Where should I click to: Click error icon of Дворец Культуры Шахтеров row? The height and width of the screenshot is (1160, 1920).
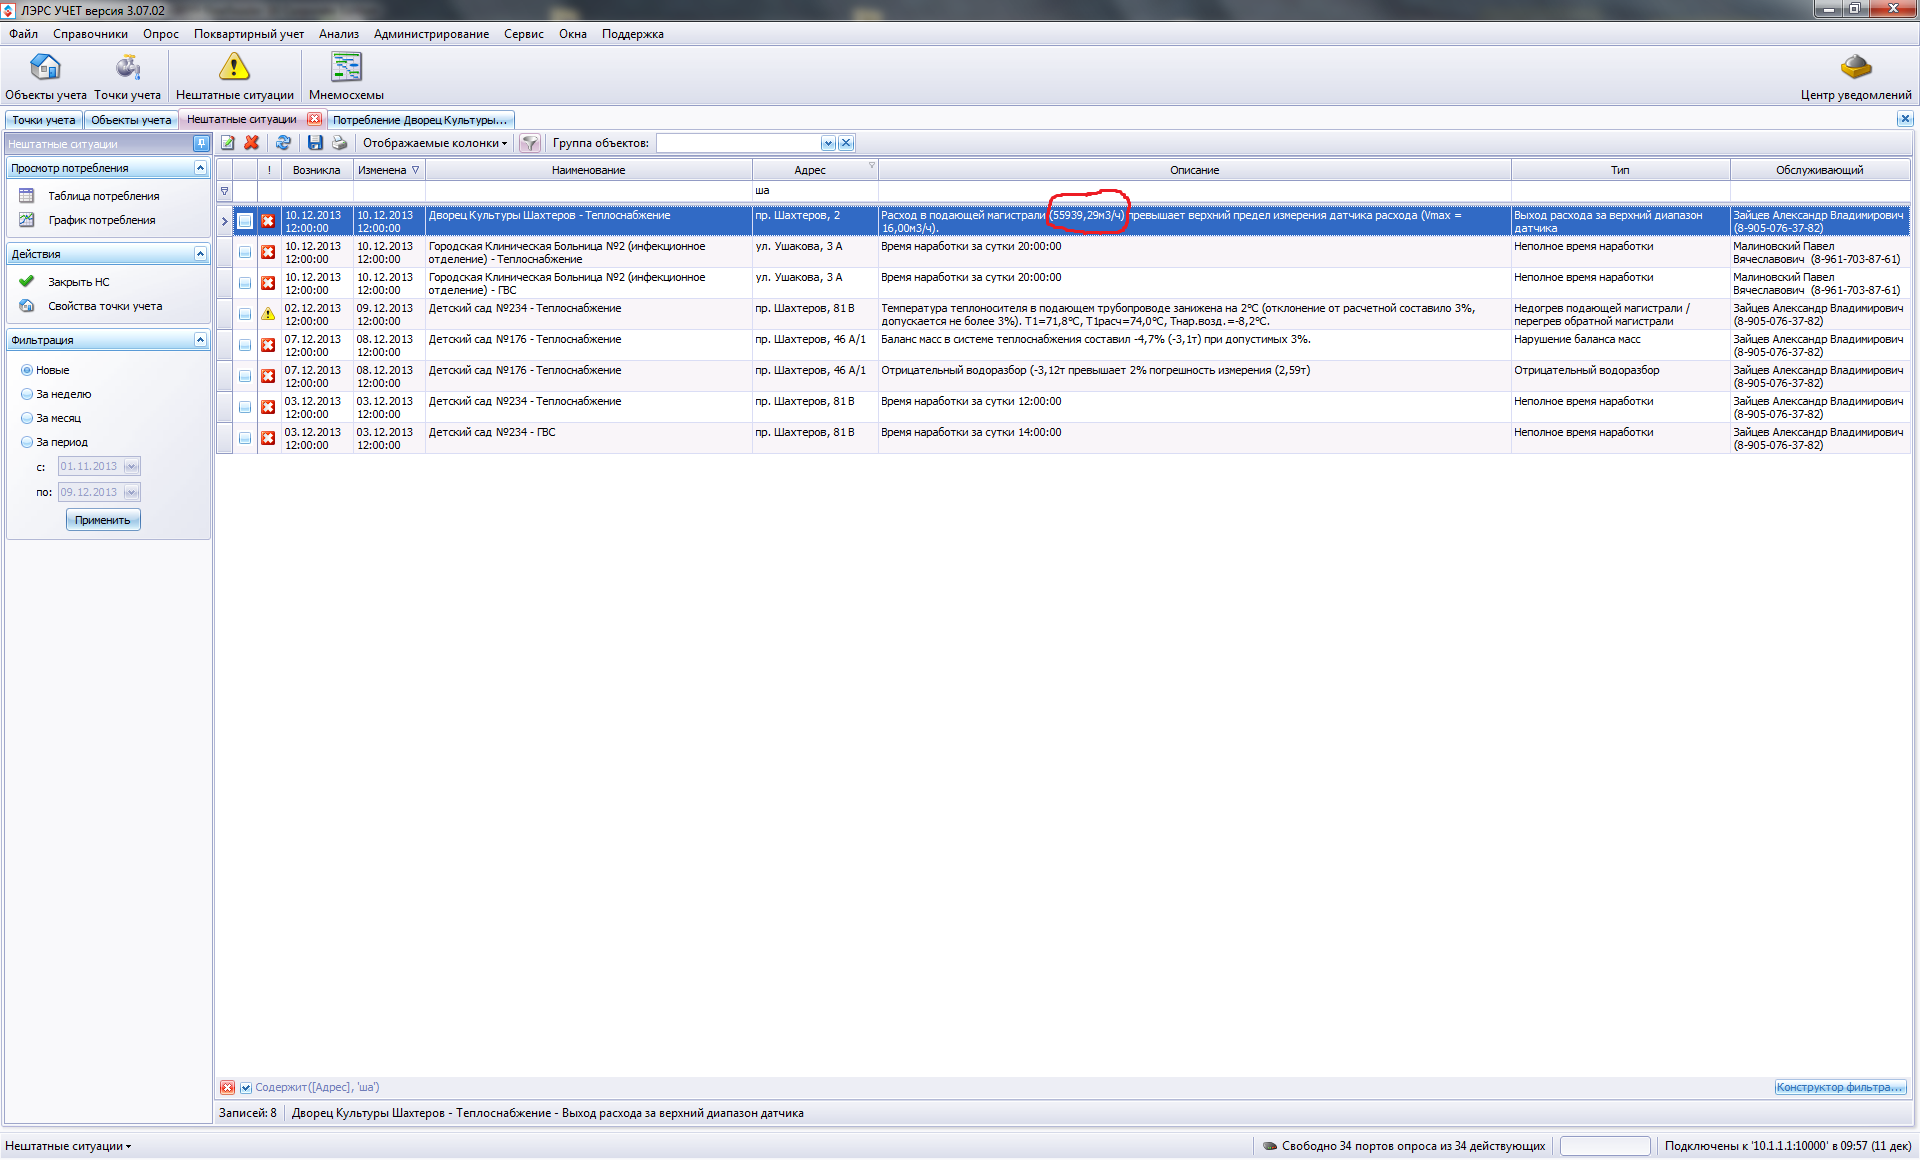point(268,221)
